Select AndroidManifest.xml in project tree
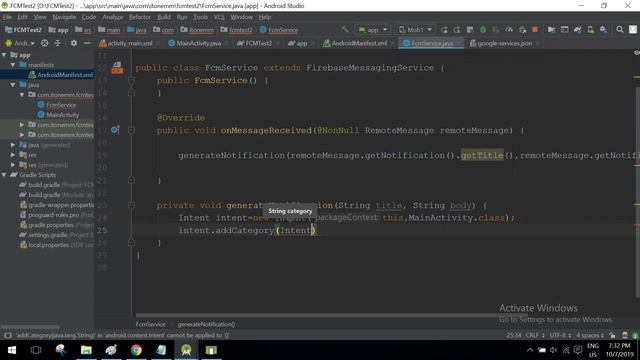This screenshot has height=360, width=640. click(x=61, y=75)
